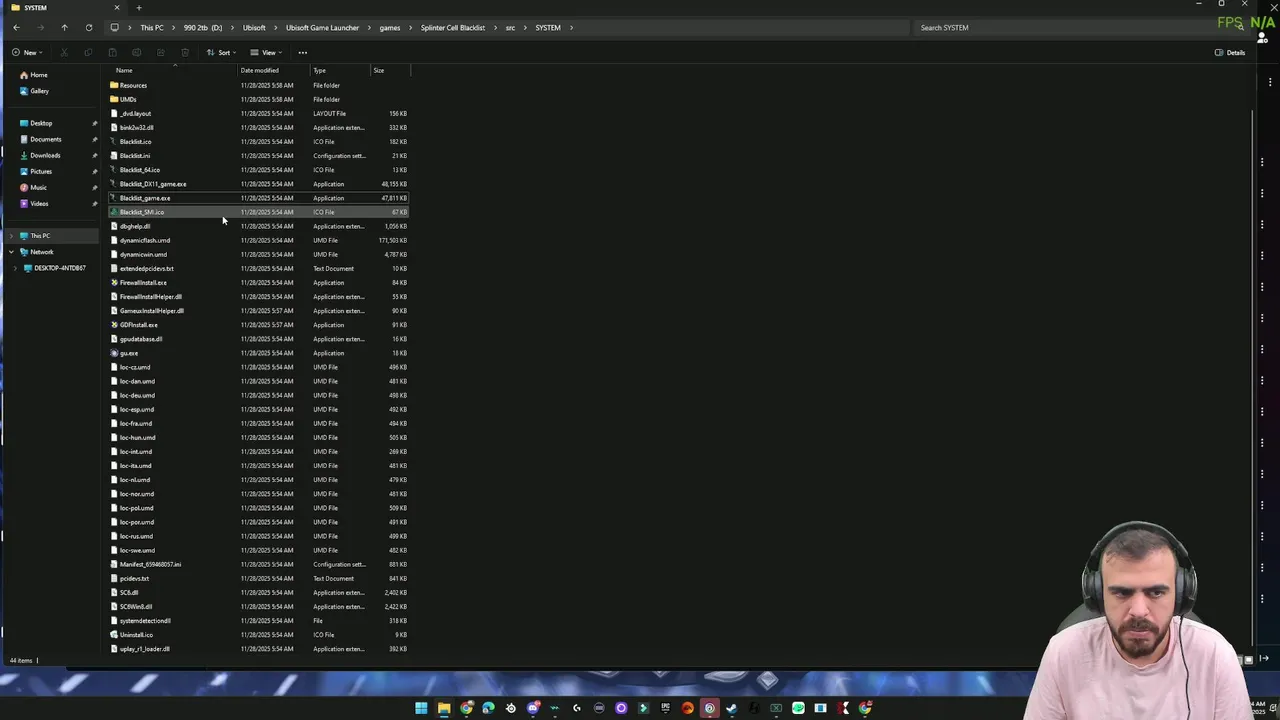This screenshot has height=720, width=1280.
Task: Open File Explorer from taskbar
Action: (x=444, y=708)
